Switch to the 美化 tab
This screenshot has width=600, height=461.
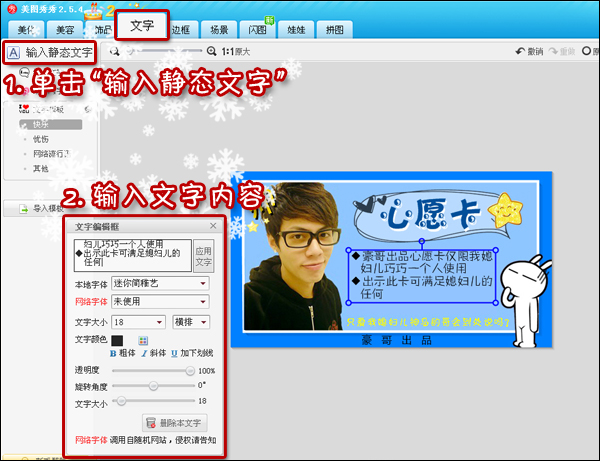click(x=26, y=30)
